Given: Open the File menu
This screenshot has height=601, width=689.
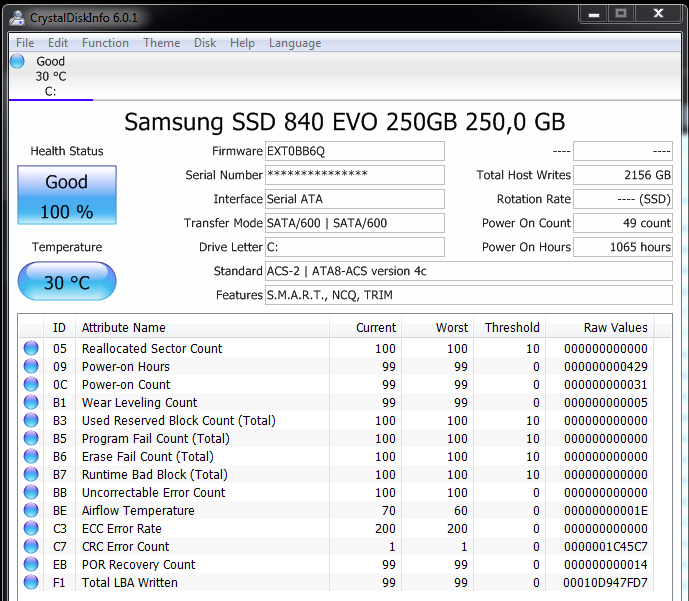Looking at the screenshot, I should (x=25, y=43).
